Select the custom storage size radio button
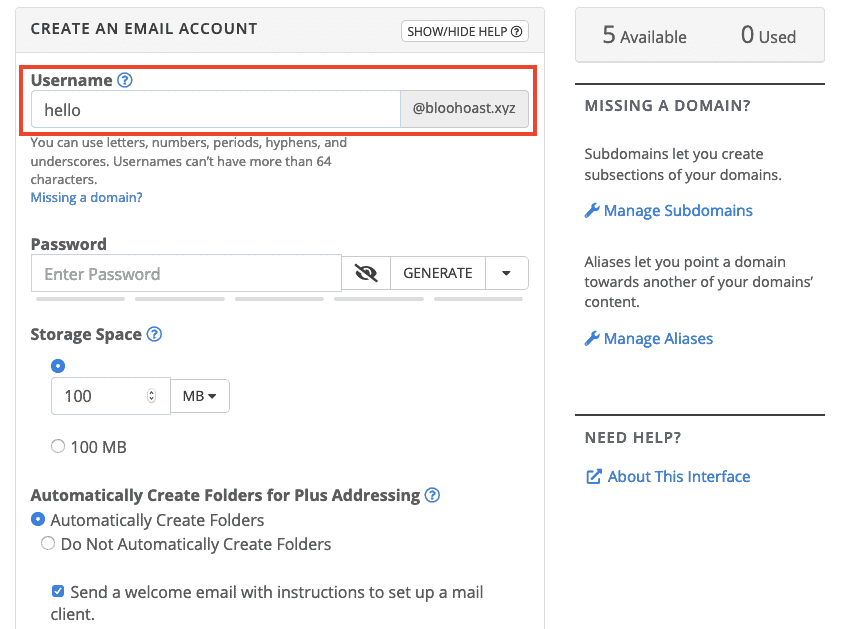The height and width of the screenshot is (629, 841). tap(58, 366)
